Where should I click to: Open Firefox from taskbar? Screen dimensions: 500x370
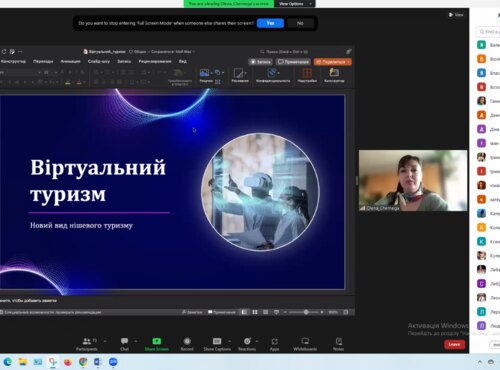pos(68,362)
